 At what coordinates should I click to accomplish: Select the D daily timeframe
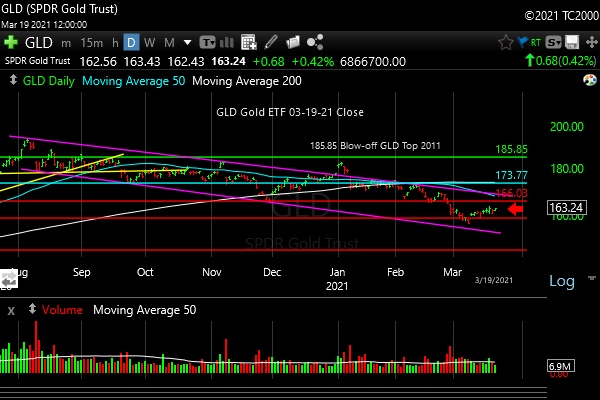(131, 43)
